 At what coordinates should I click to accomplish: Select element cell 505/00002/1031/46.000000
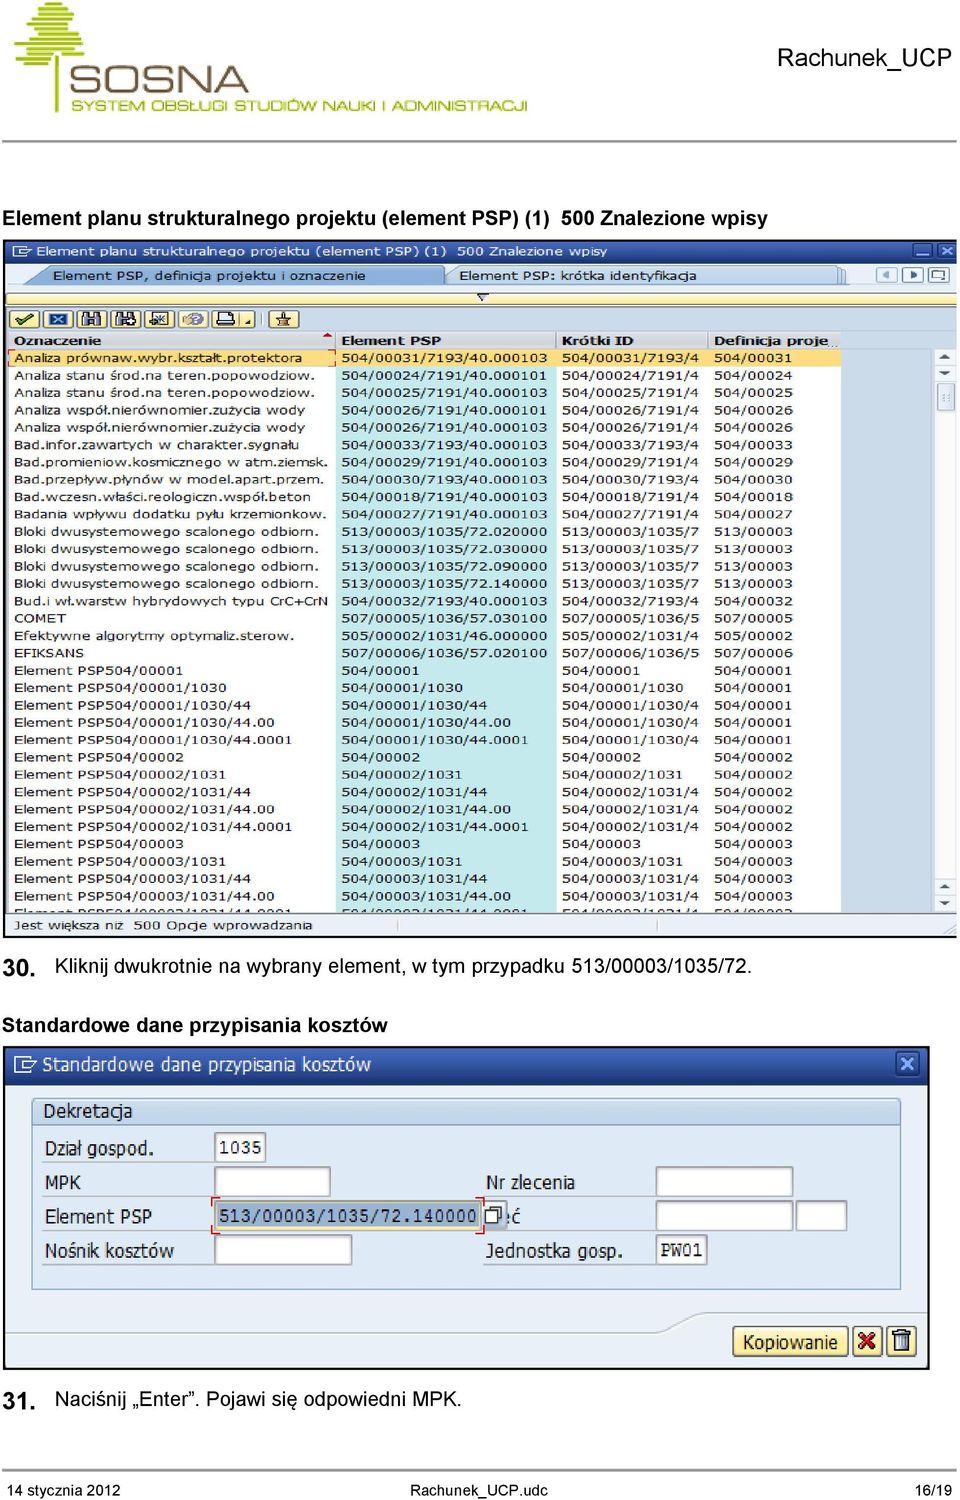click(444, 636)
